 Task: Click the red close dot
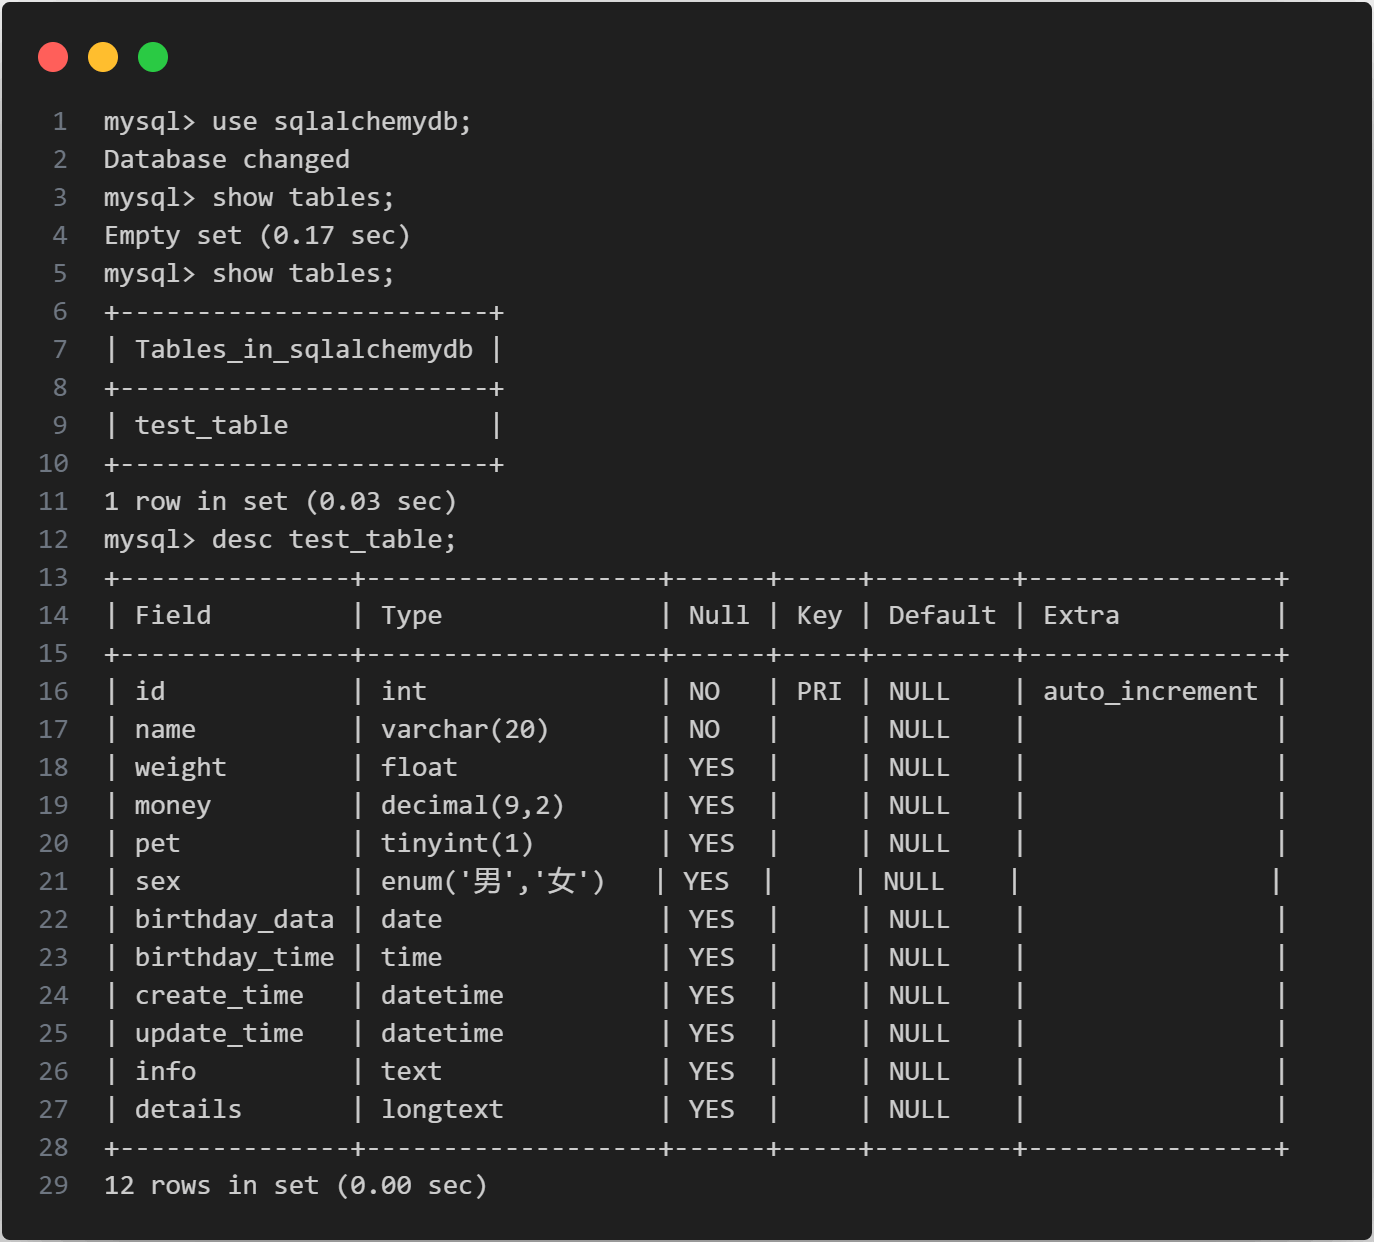click(x=53, y=57)
